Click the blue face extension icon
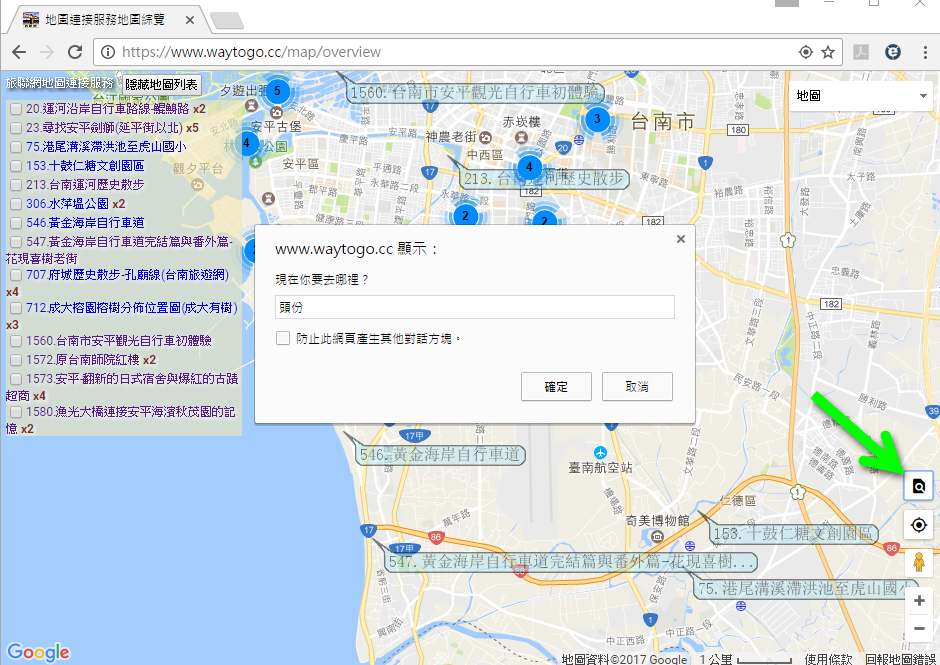This screenshot has height=665, width=940. click(893, 52)
